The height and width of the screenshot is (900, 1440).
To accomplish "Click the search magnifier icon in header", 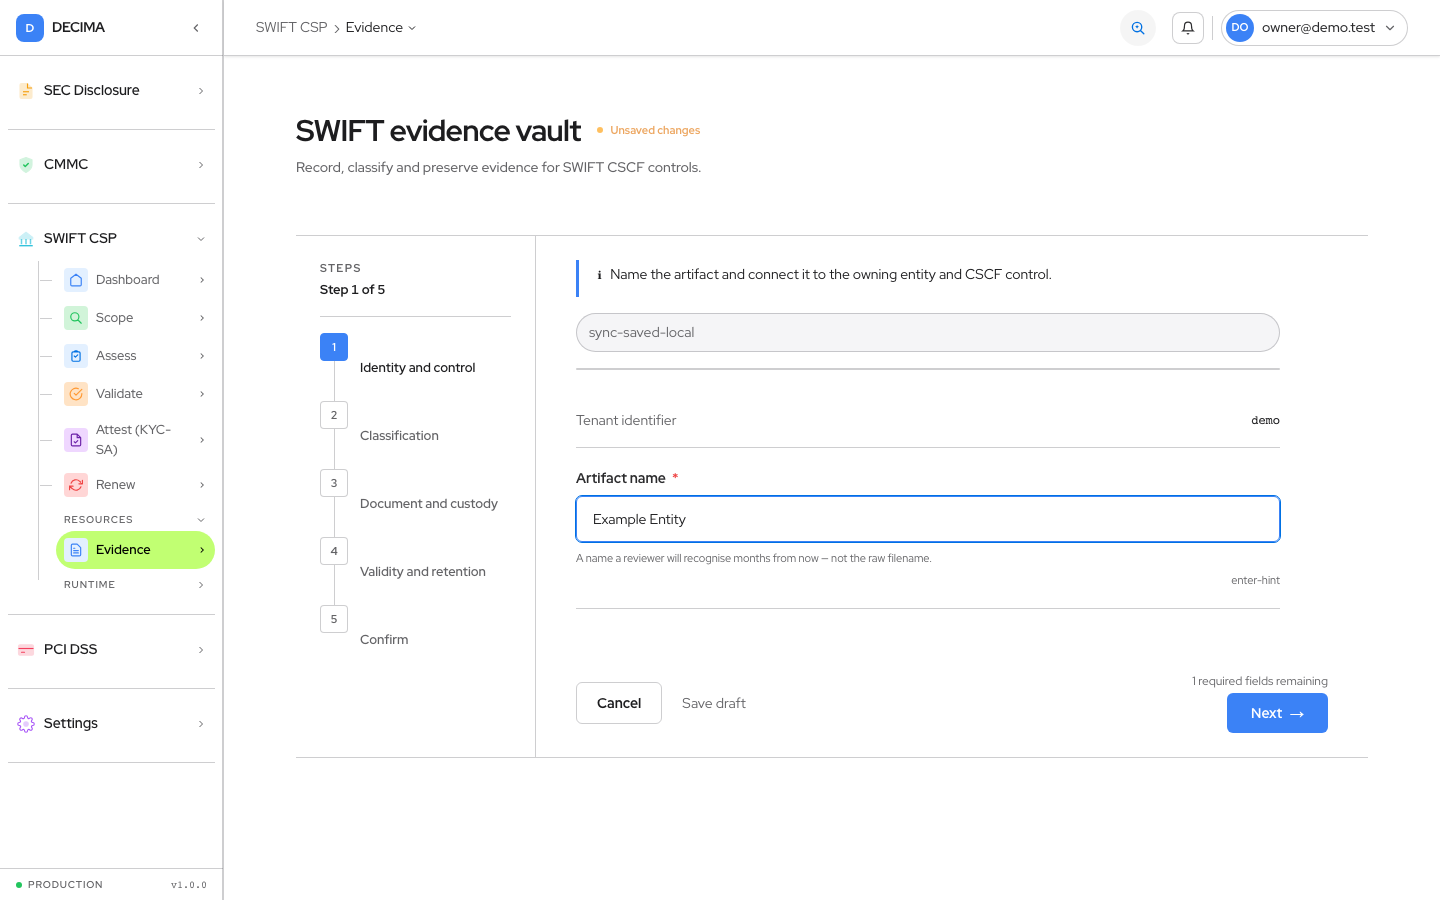I will pyautogui.click(x=1138, y=28).
